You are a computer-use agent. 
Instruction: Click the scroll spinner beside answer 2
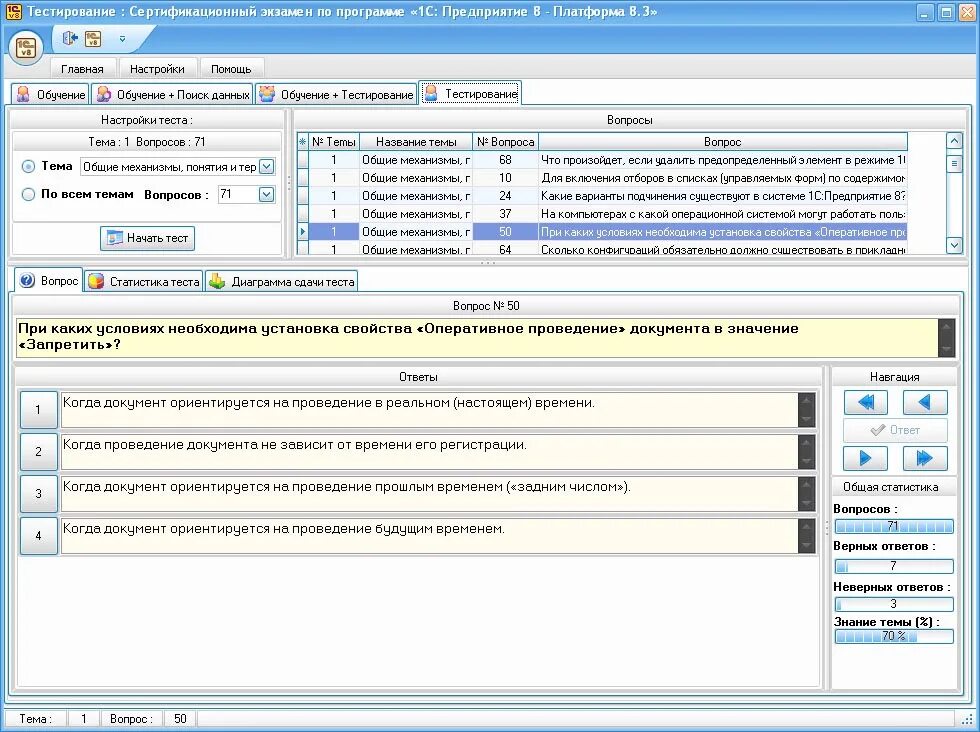coord(807,451)
